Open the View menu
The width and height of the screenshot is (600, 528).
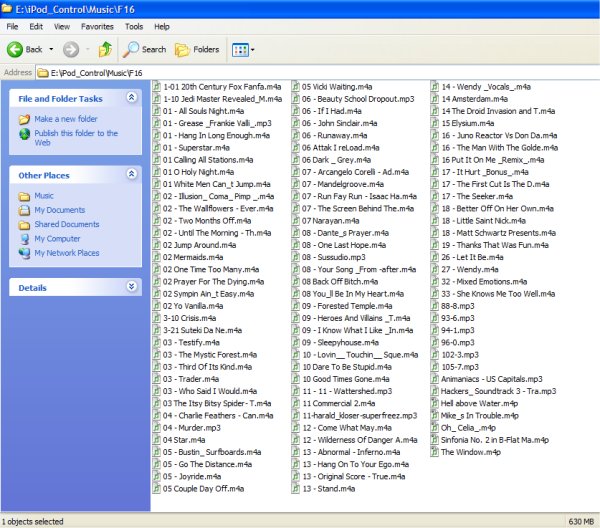pyautogui.click(x=62, y=26)
